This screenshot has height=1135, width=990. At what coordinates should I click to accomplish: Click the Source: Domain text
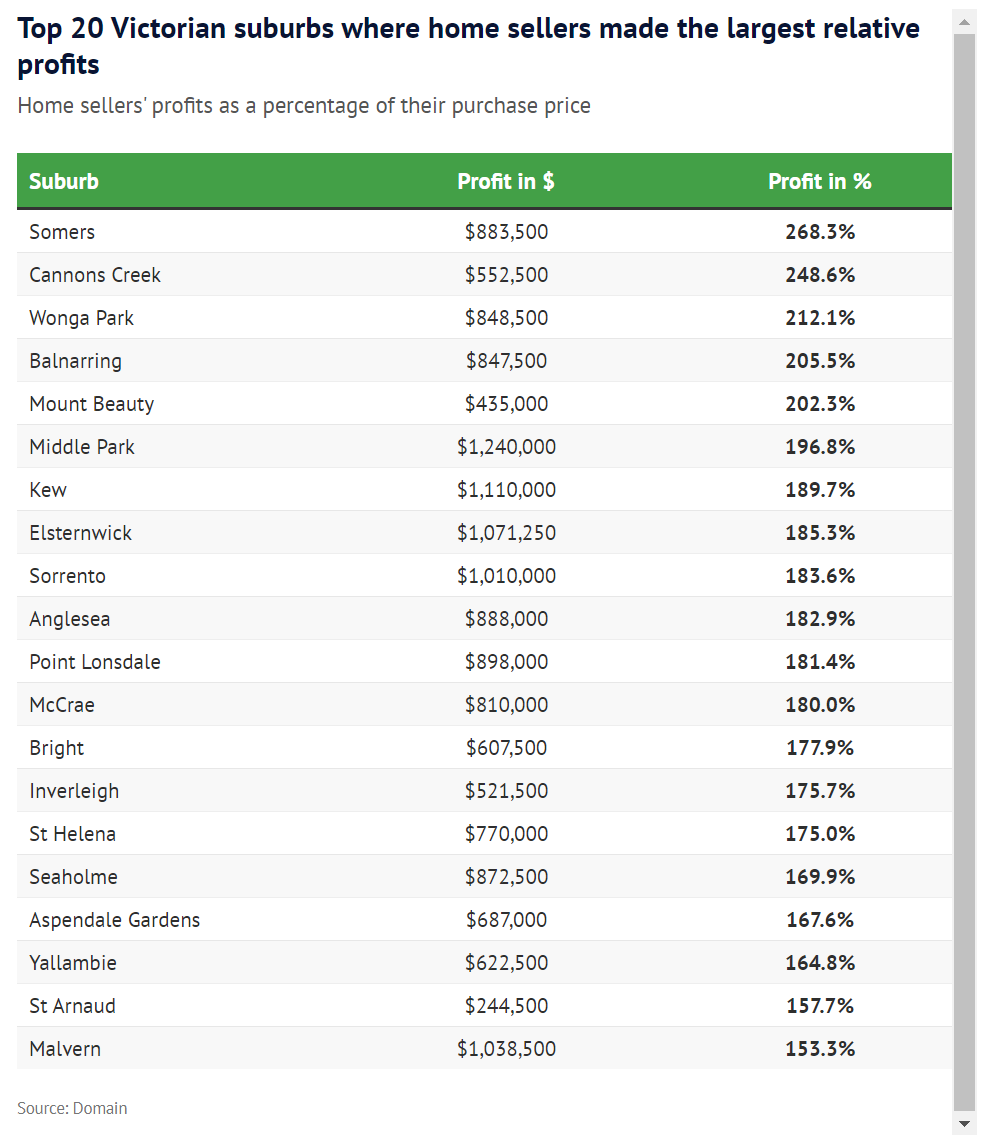click(72, 1108)
